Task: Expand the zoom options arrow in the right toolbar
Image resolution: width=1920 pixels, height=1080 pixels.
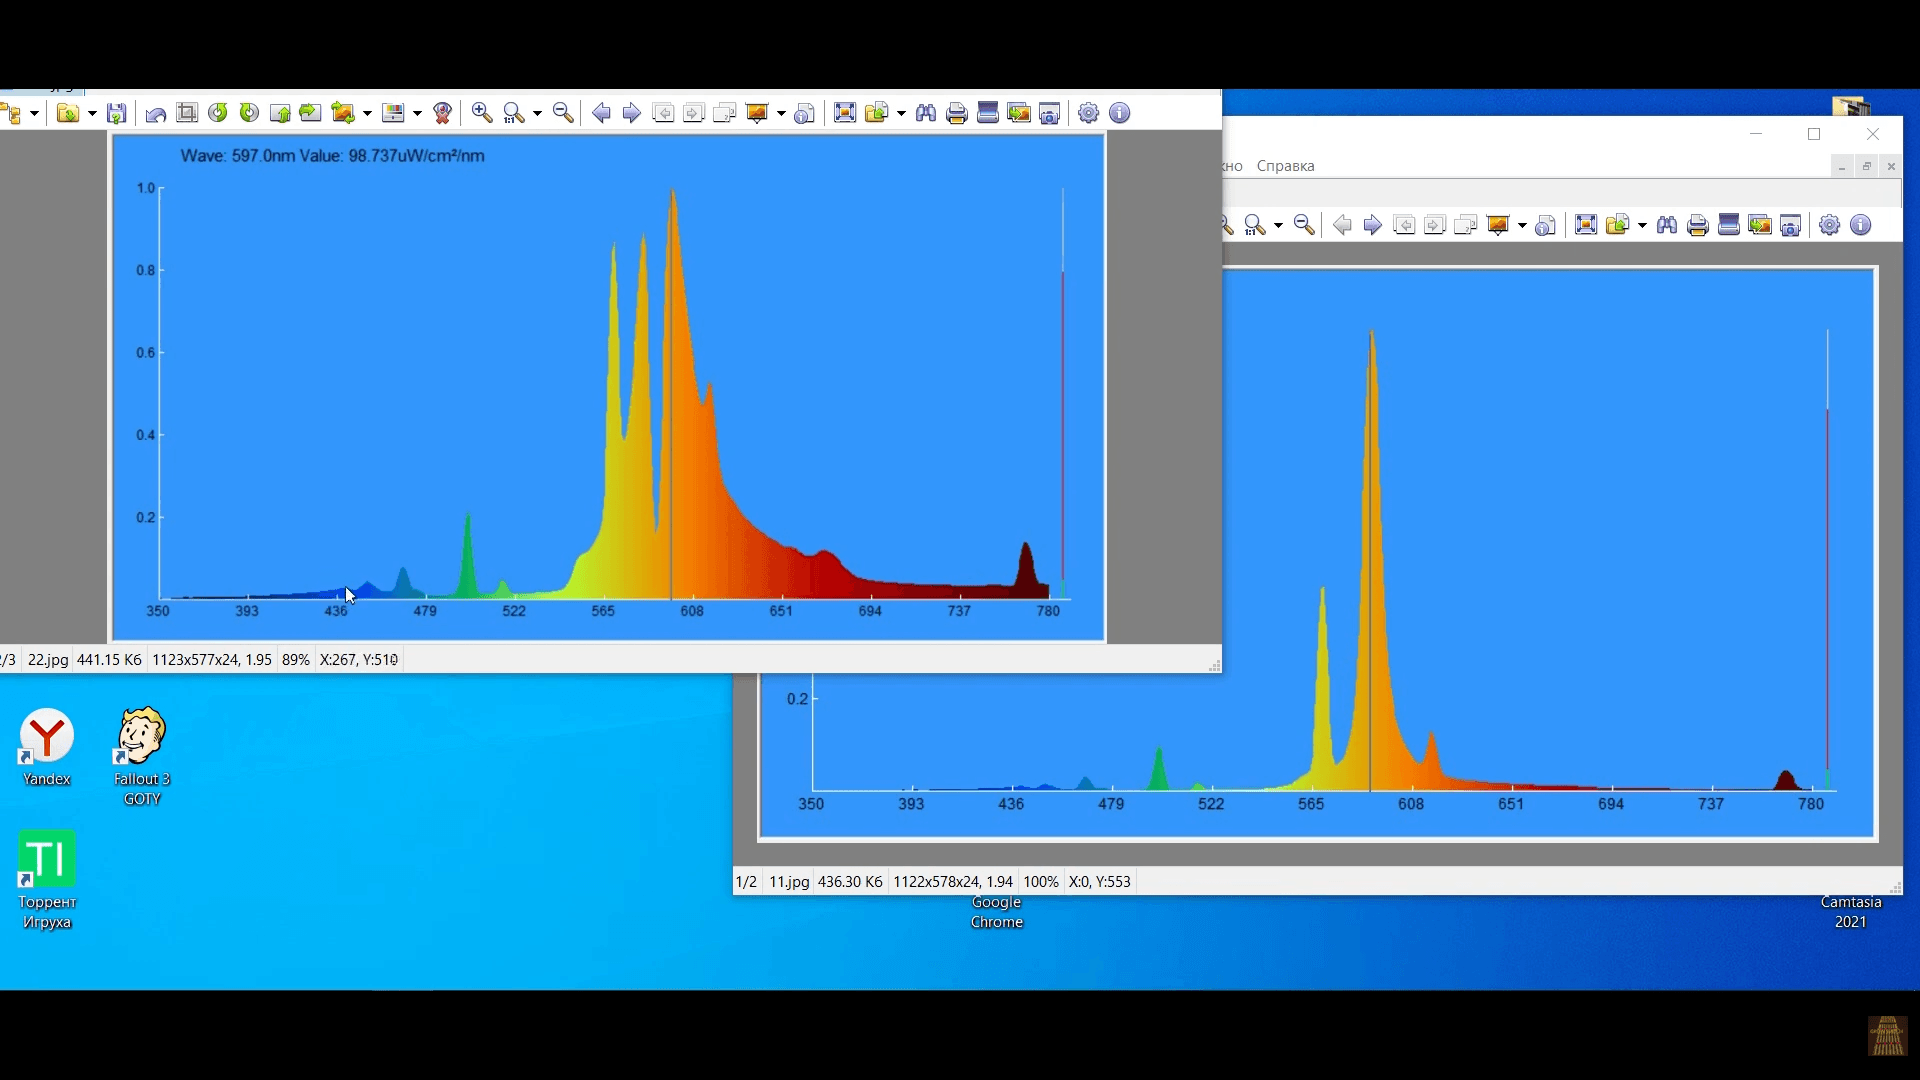Action: [x=1278, y=226]
